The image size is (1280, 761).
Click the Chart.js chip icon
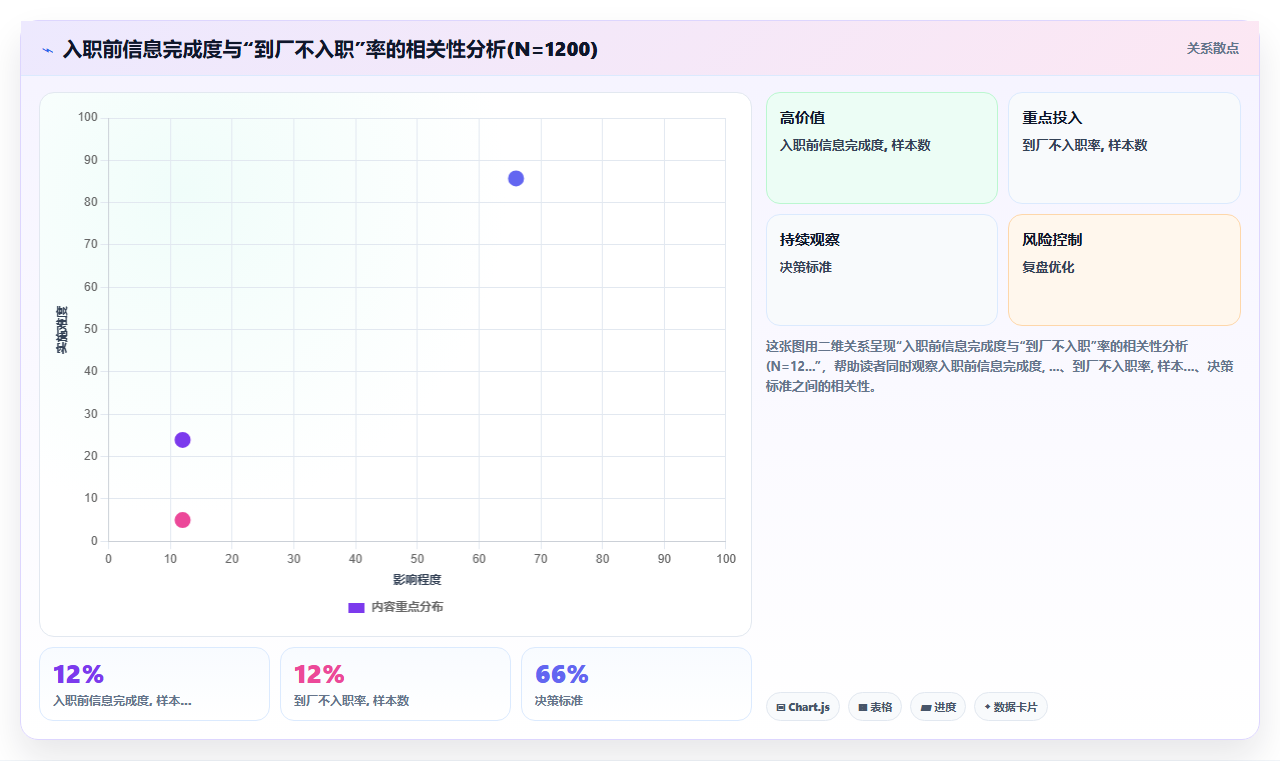[x=780, y=708]
